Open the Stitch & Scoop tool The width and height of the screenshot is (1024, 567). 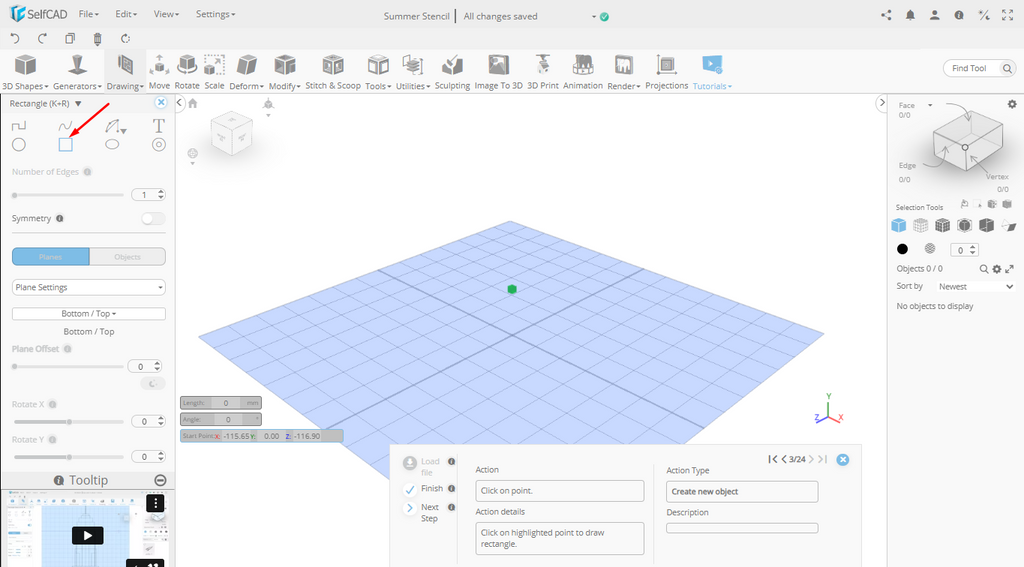(x=333, y=71)
